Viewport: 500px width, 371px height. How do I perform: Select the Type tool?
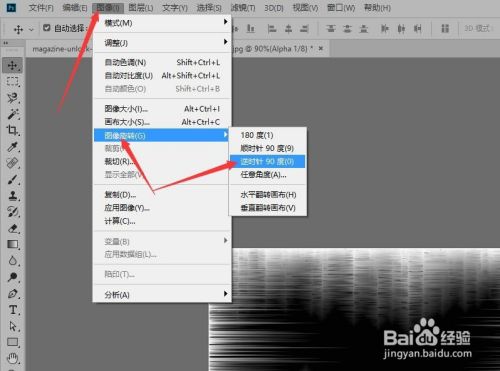coord(12,310)
